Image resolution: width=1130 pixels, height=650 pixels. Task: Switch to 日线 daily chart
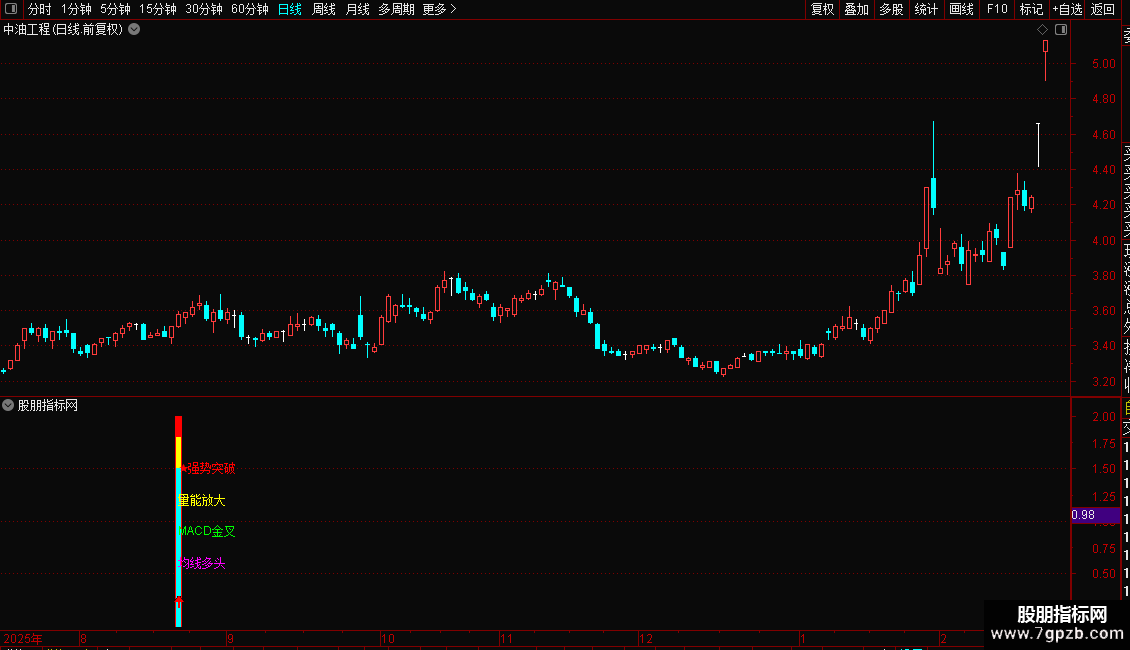(x=290, y=9)
